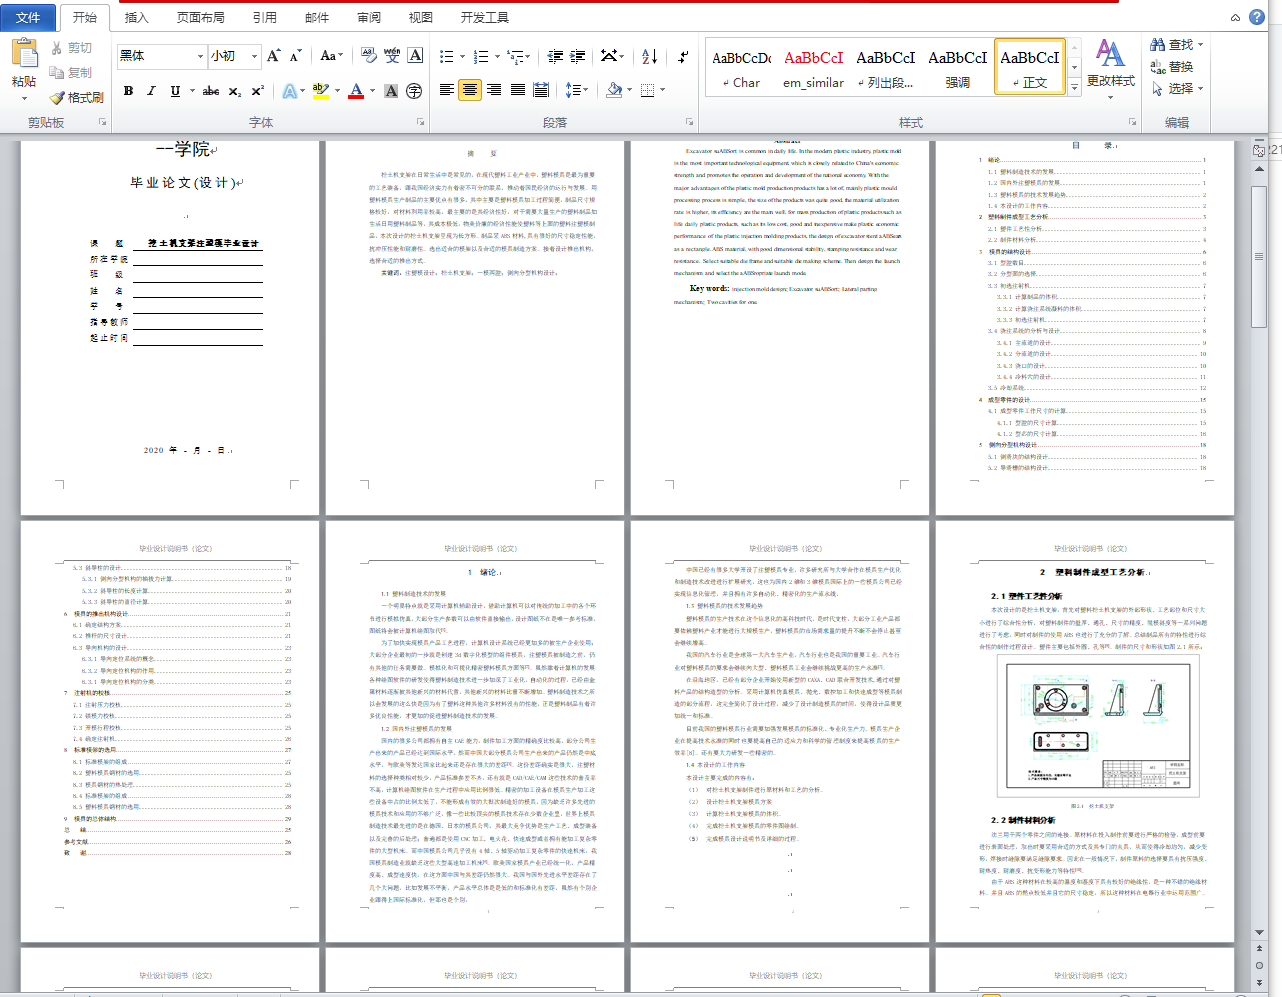Apply the 正文 body style
1282x997 pixels.
click(x=1030, y=67)
